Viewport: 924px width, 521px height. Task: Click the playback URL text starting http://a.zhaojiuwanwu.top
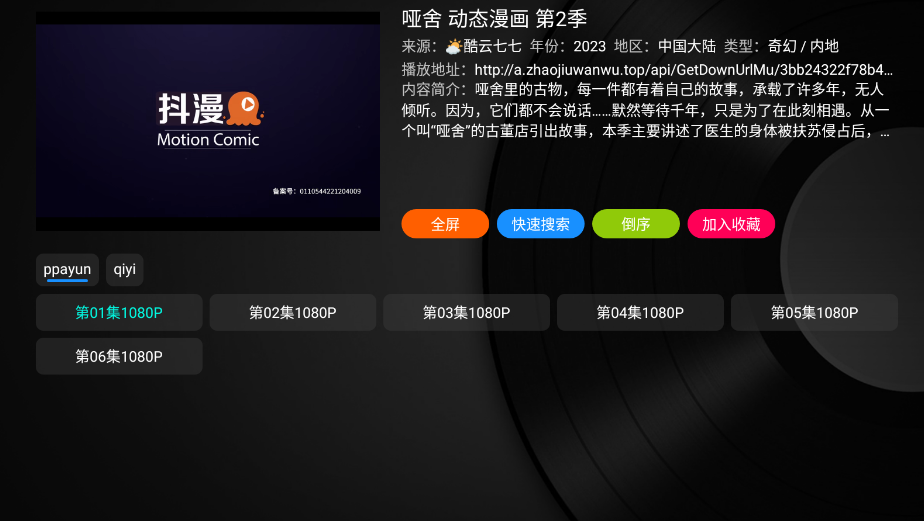(x=684, y=70)
